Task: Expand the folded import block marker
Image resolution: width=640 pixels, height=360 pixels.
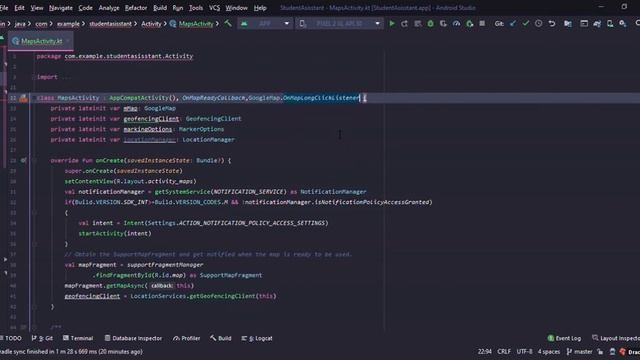Action: pos(34,77)
